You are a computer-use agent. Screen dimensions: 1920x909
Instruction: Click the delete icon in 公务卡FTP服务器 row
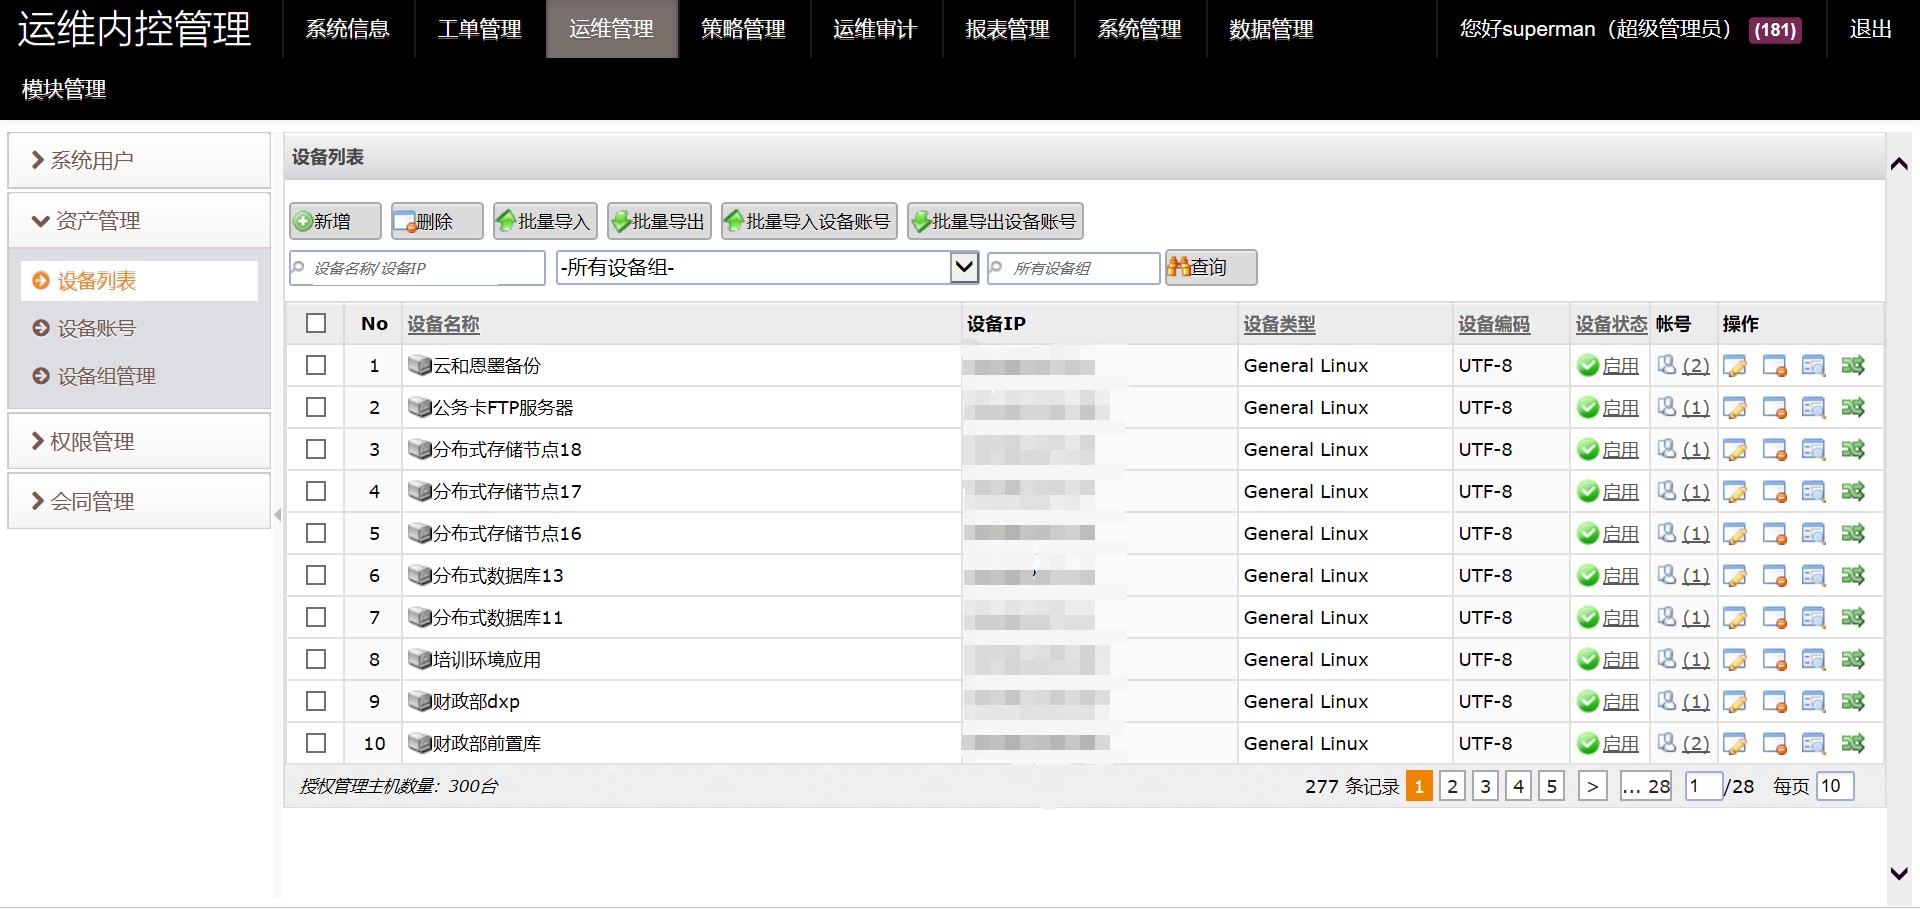point(1774,408)
